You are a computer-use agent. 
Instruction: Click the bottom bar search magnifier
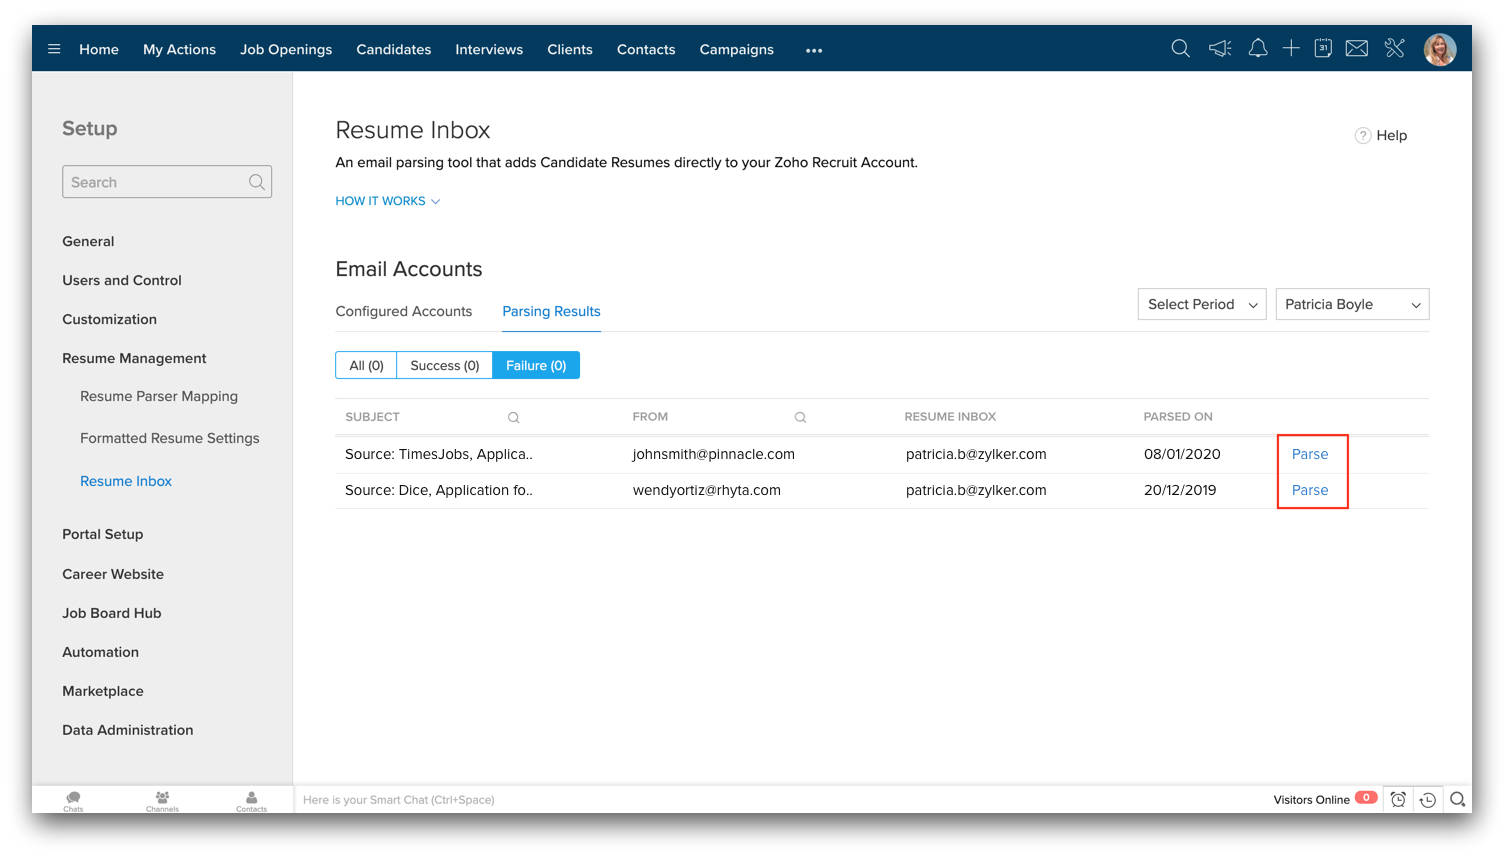(x=1458, y=799)
